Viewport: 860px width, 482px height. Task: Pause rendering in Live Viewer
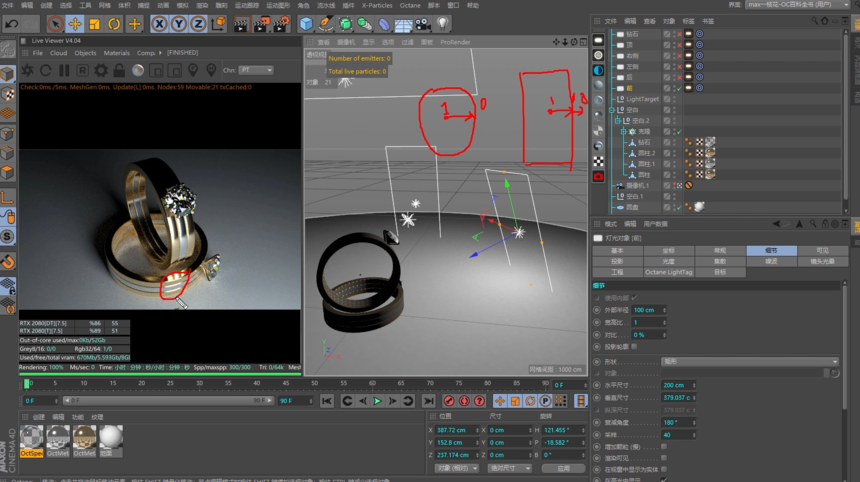pos(64,70)
